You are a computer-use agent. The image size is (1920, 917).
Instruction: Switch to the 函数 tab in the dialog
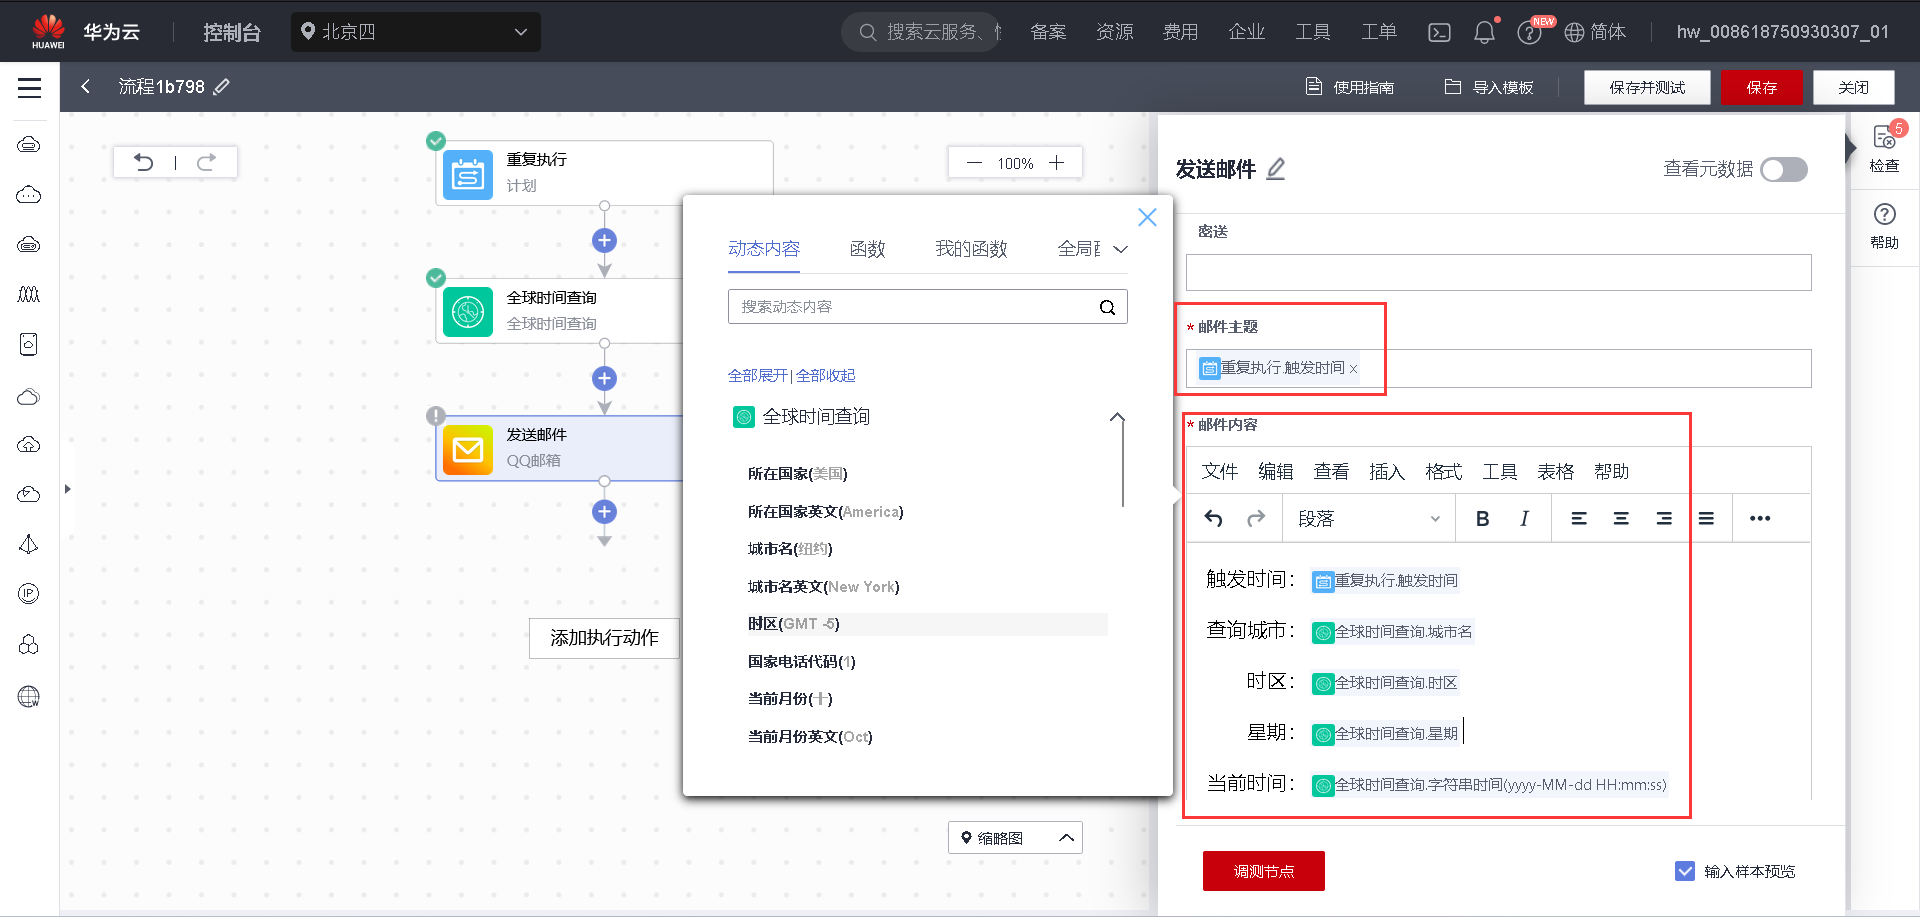(x=867, y=249)
